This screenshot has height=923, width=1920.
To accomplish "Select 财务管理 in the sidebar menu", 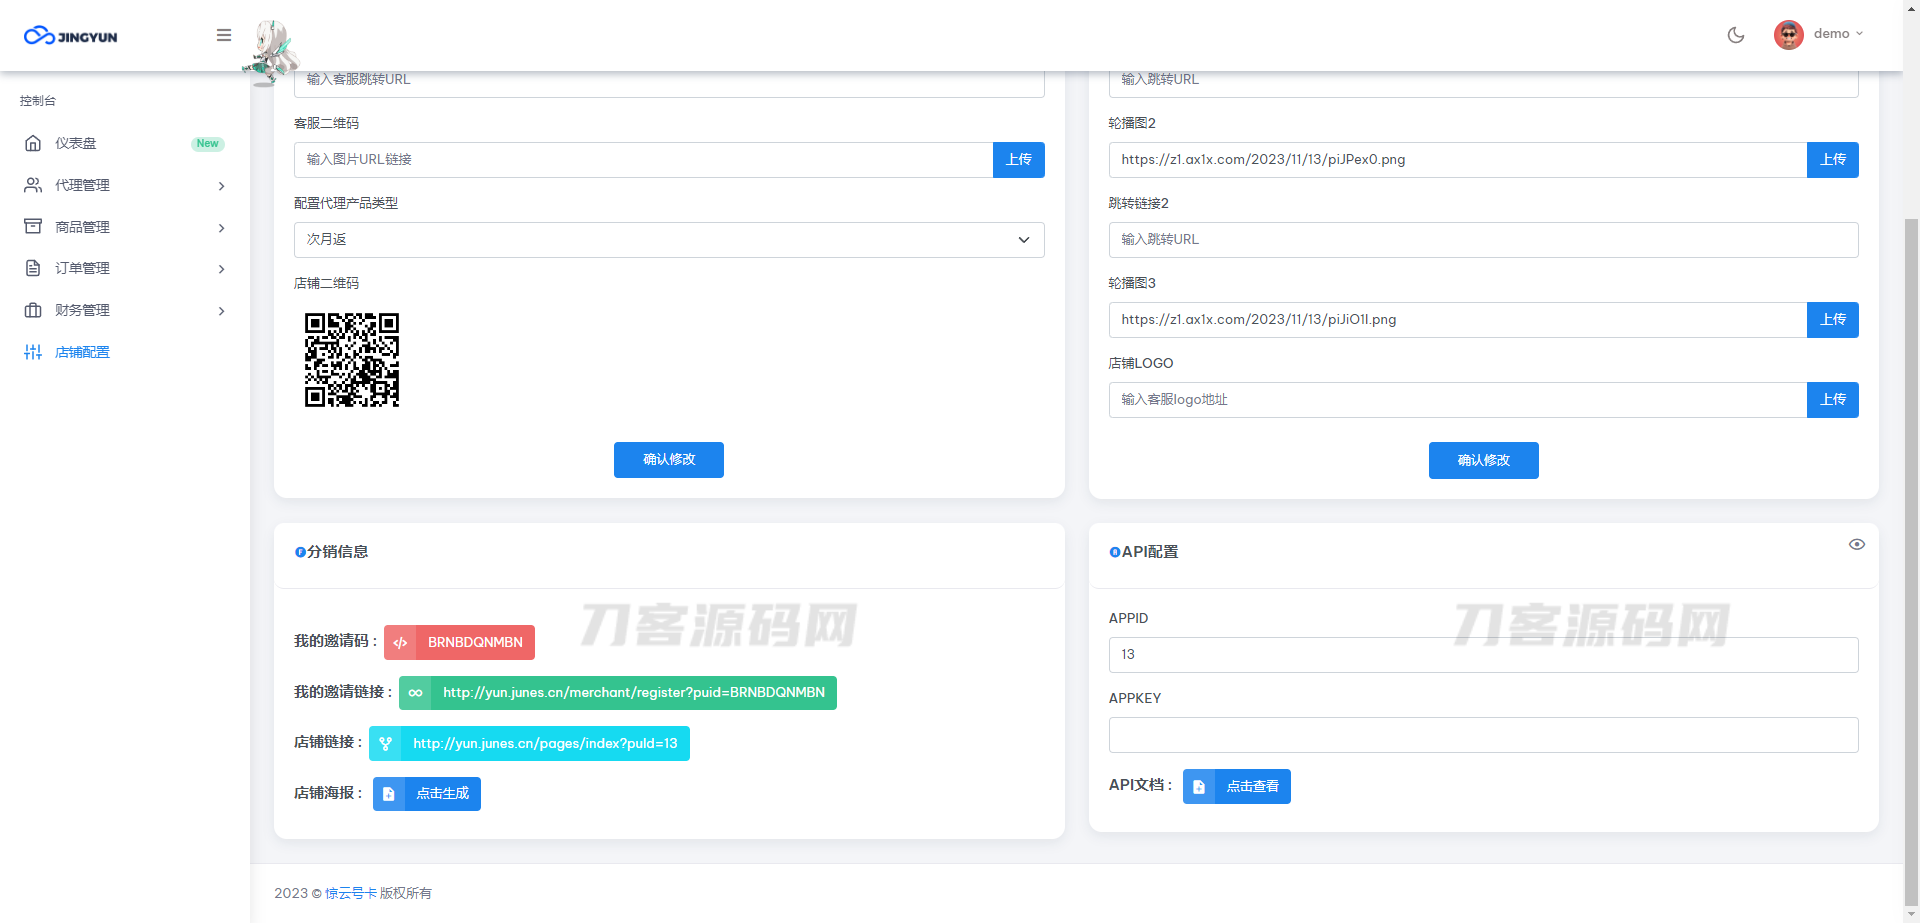I will point(85,310).
